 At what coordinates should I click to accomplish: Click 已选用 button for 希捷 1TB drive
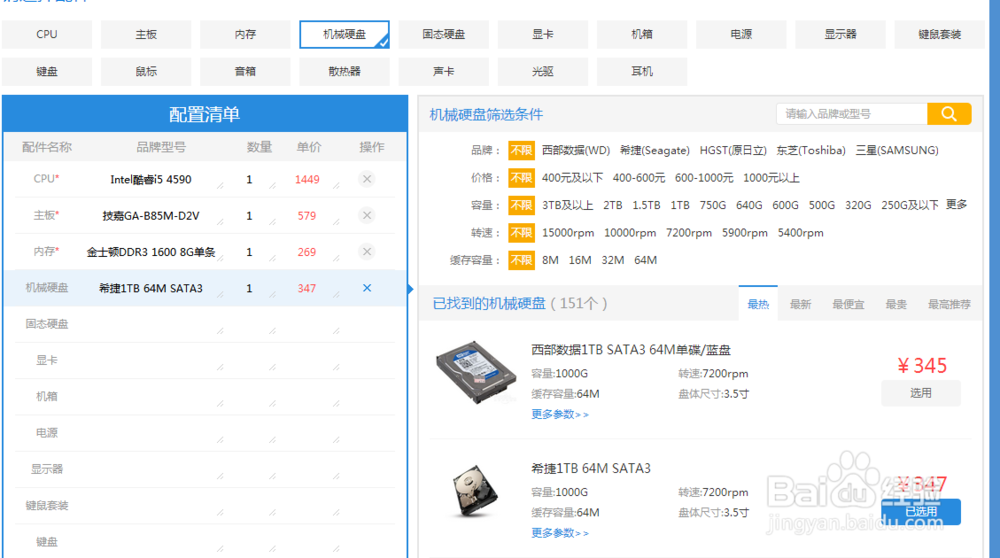pyautogui.click(x=921, y=512)
